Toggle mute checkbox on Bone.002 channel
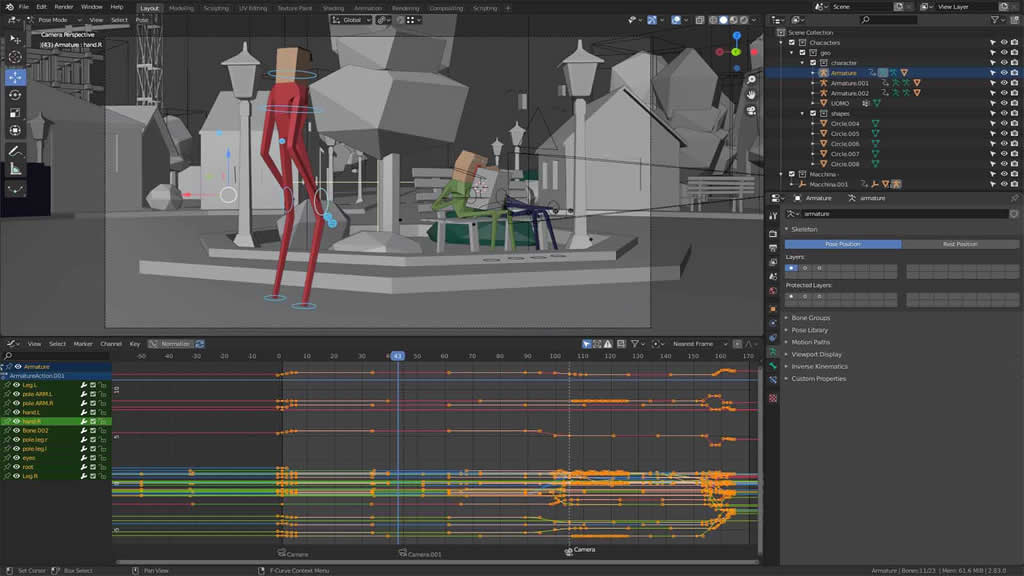This screenshot has width=1024, height=576. (93, 431)
